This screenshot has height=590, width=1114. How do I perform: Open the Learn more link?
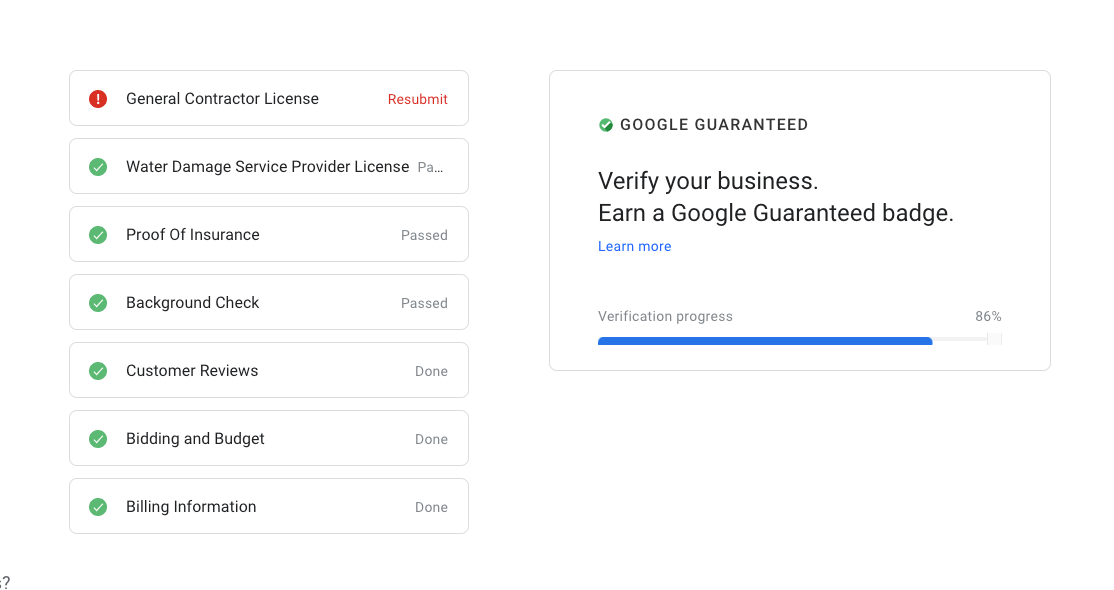pos(634,247)
